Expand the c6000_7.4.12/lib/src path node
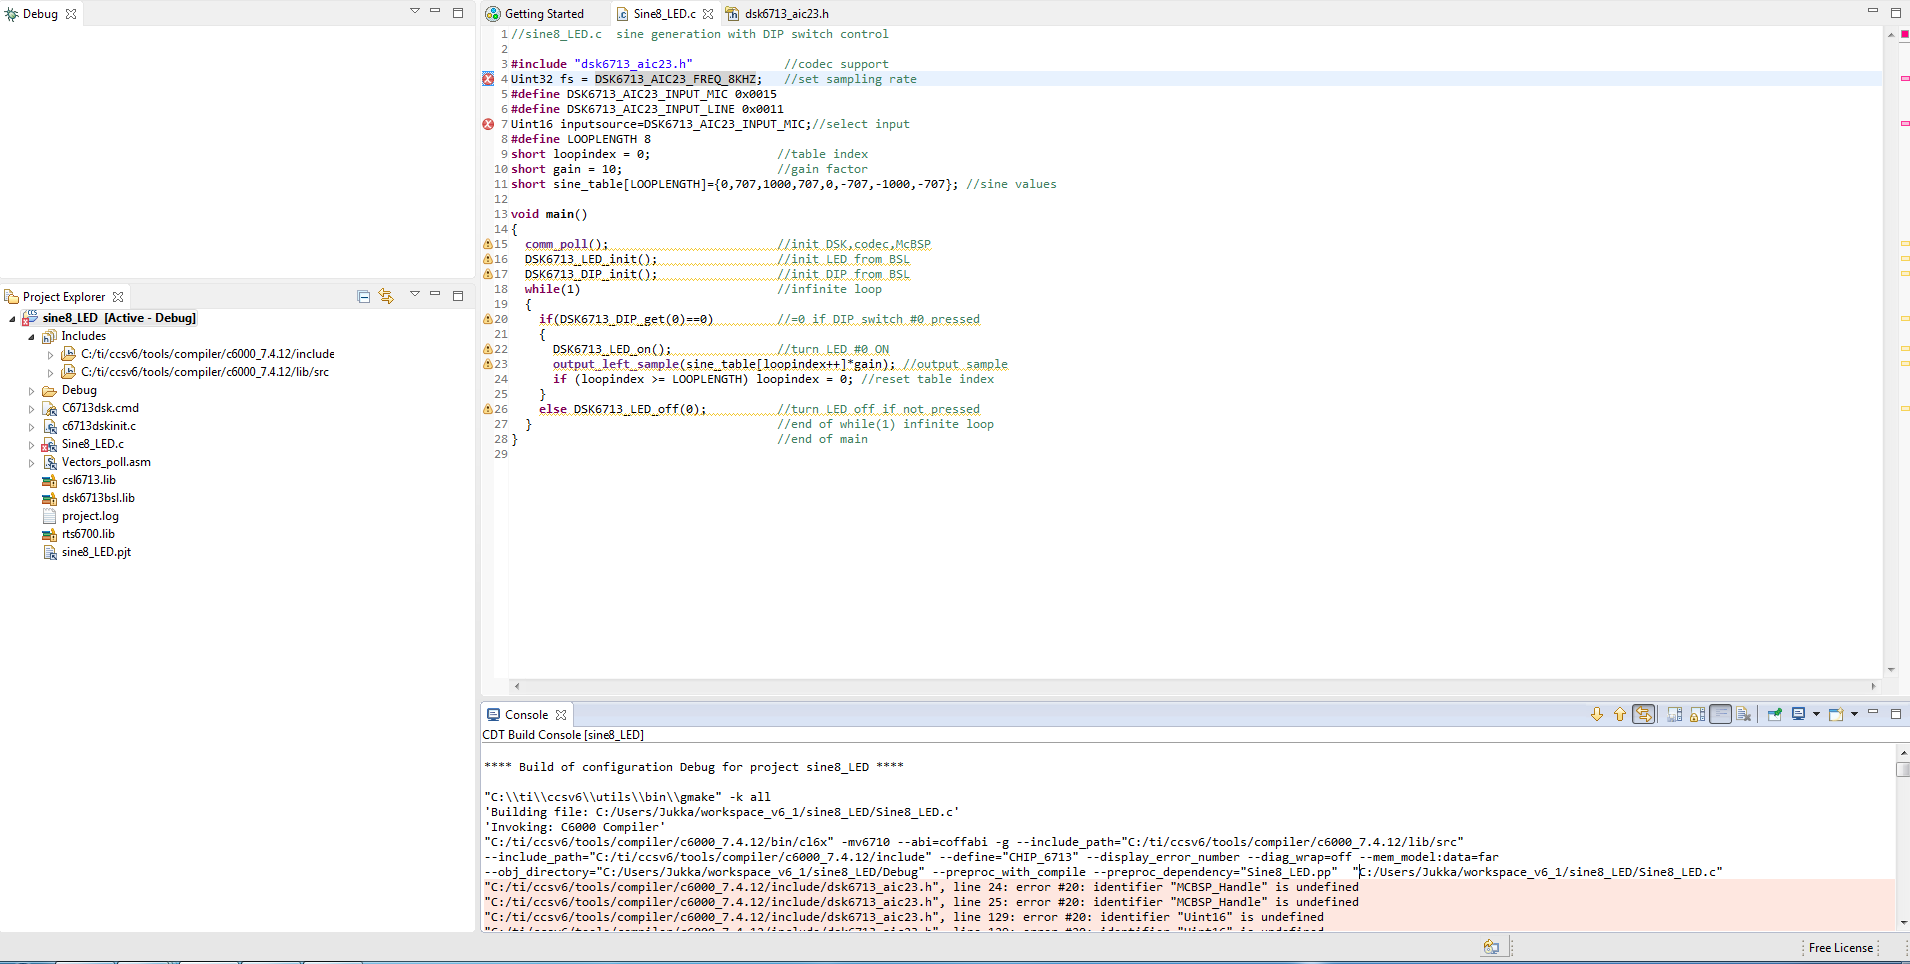1910x964 pixels. click(x=50, y=373)
